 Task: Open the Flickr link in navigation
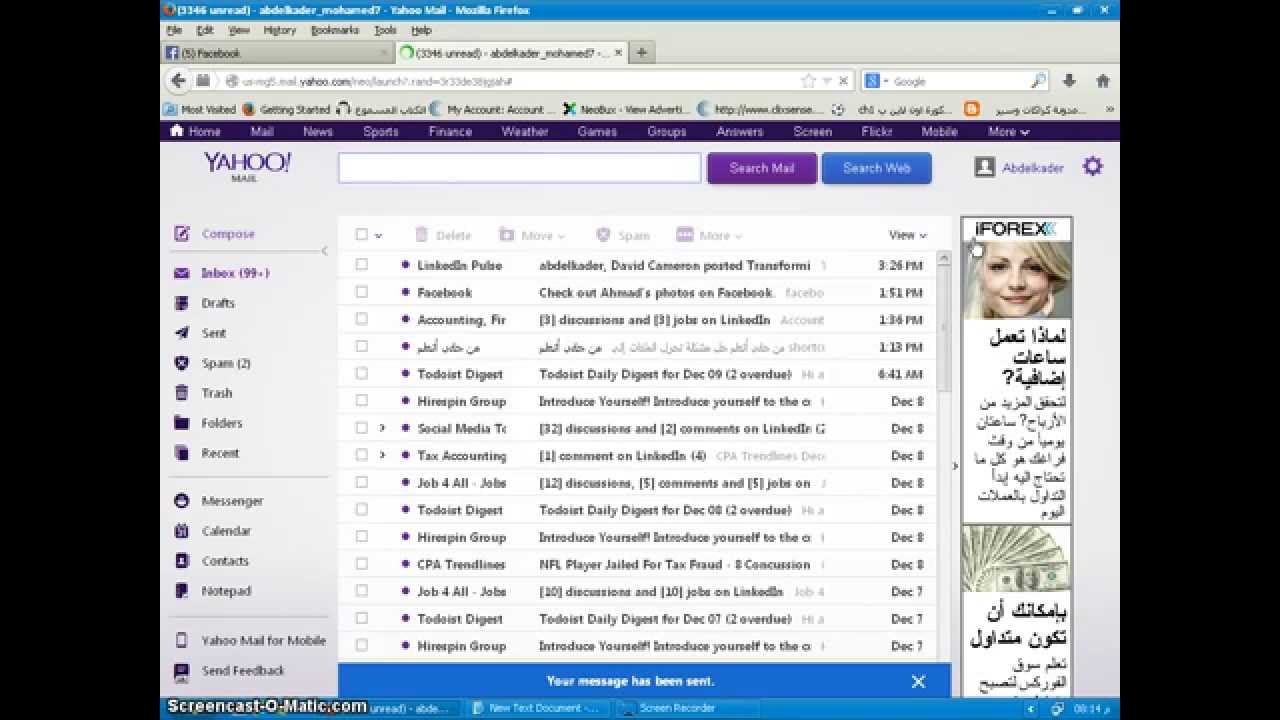point(876,131)
